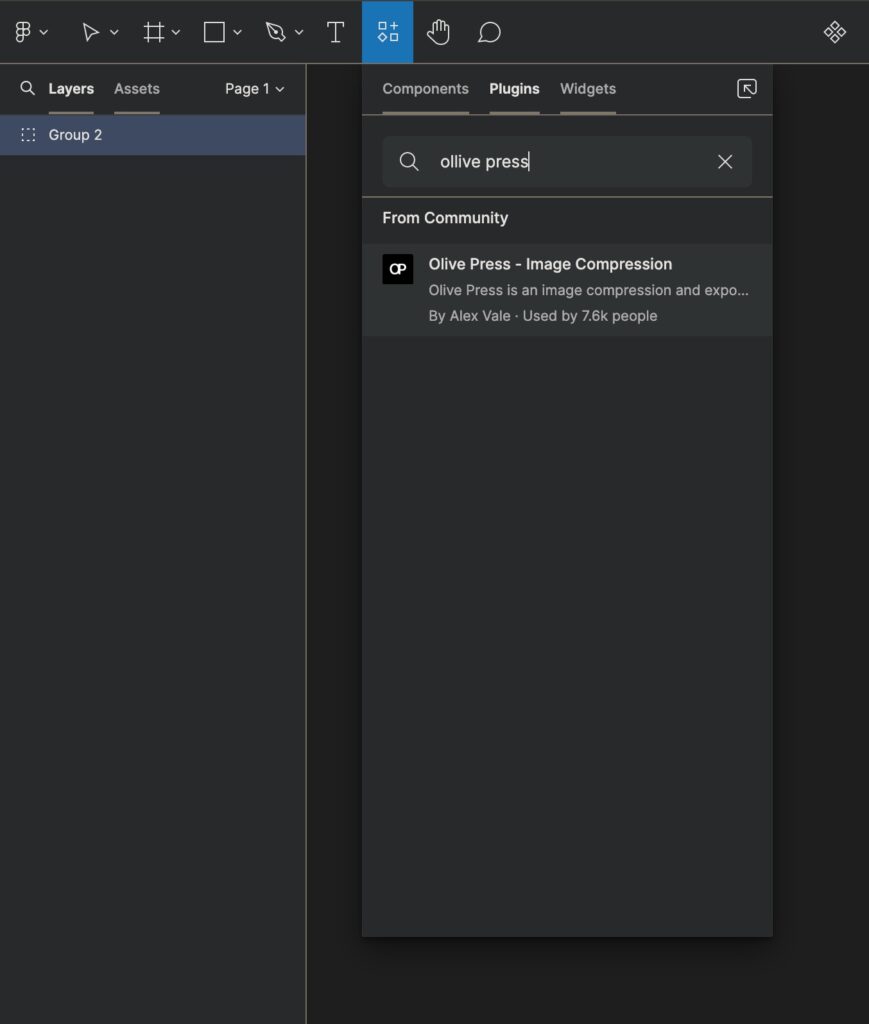This screenshot has width=869, height=1024.
Task: Switch to the Widgets tab
Action: tap(587, 88)
